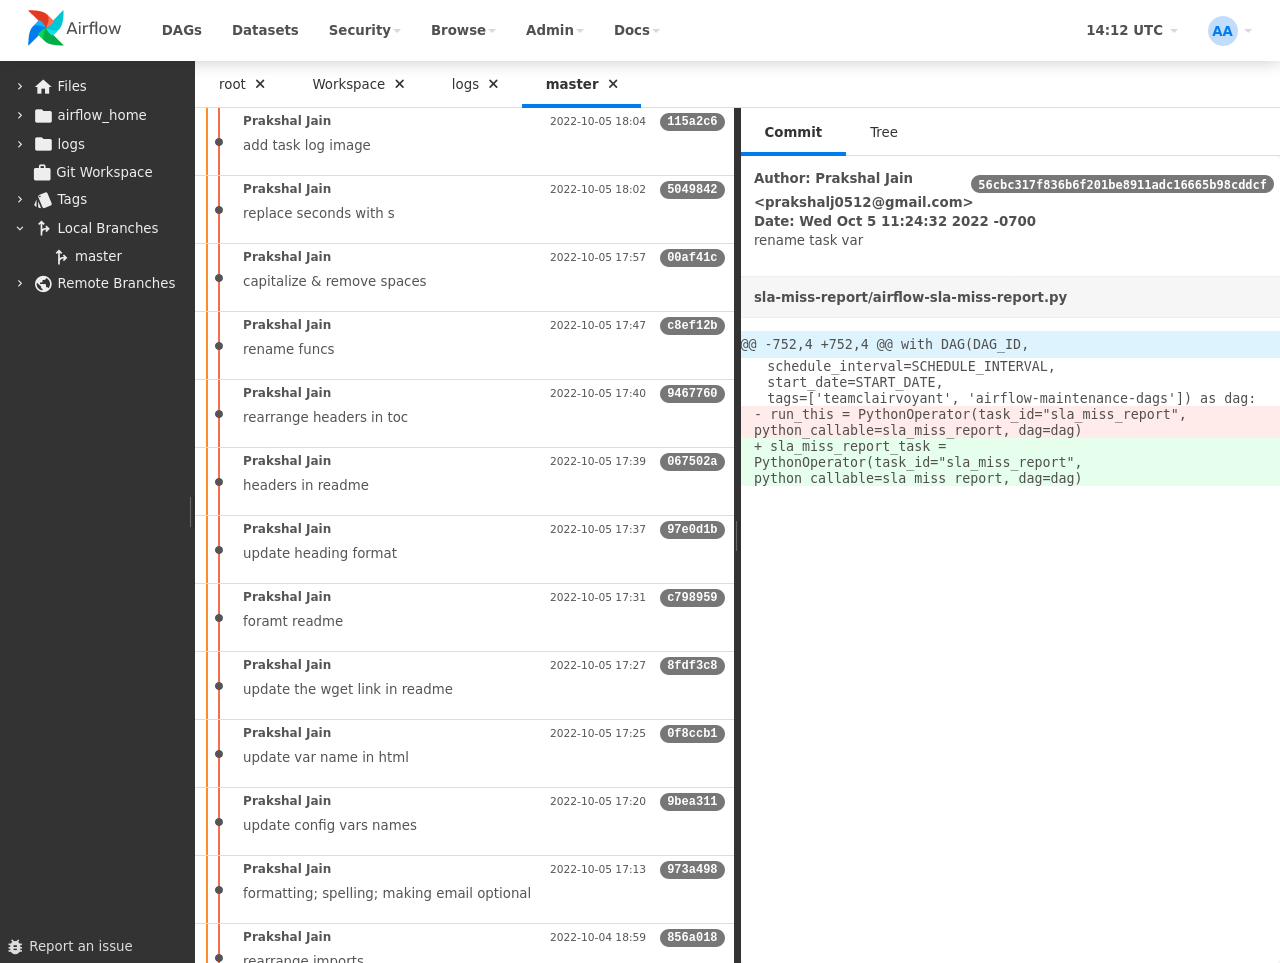Screen dimensions: 1280x963
Task: Open the AA user avatar menu
Action: point(1222,31)
